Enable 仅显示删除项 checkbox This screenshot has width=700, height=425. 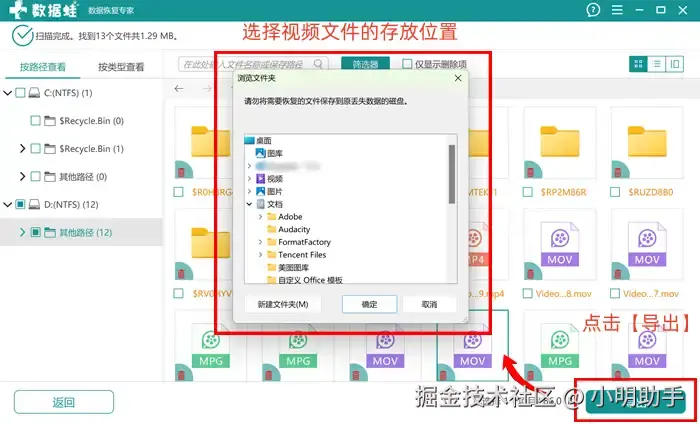407,64
